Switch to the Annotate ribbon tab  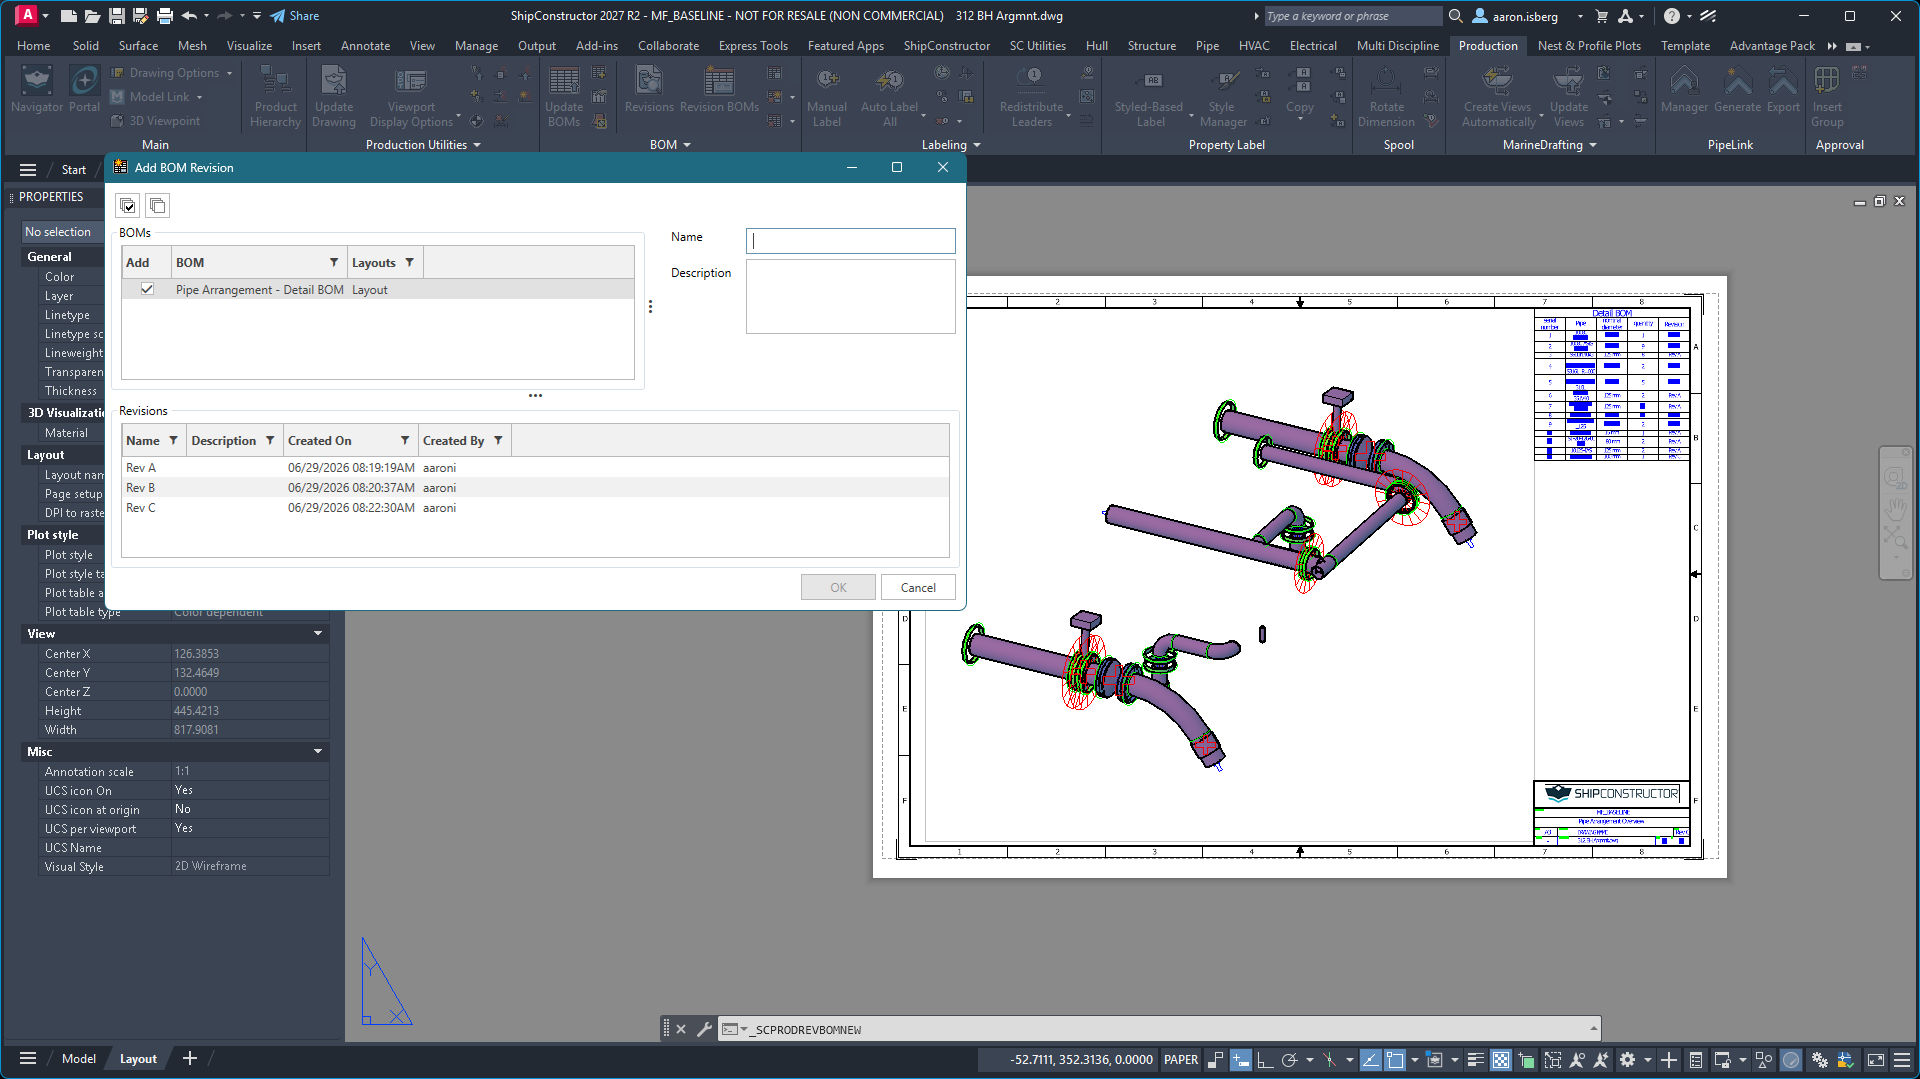[x=365, y=46]
